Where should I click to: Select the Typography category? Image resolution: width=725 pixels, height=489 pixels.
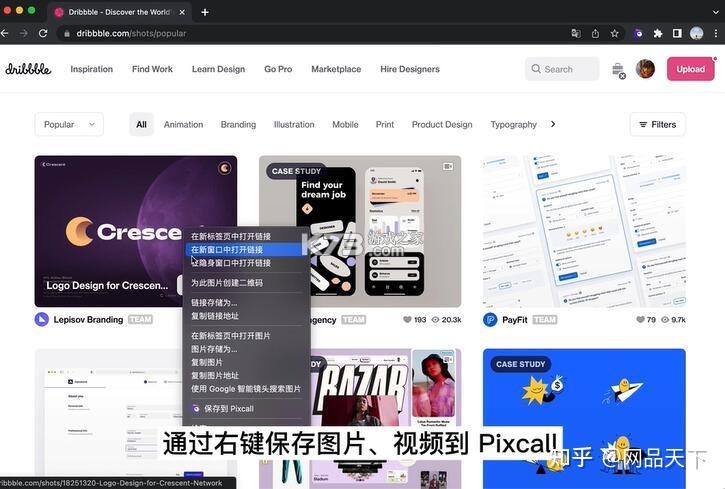[x=514, y=124]
